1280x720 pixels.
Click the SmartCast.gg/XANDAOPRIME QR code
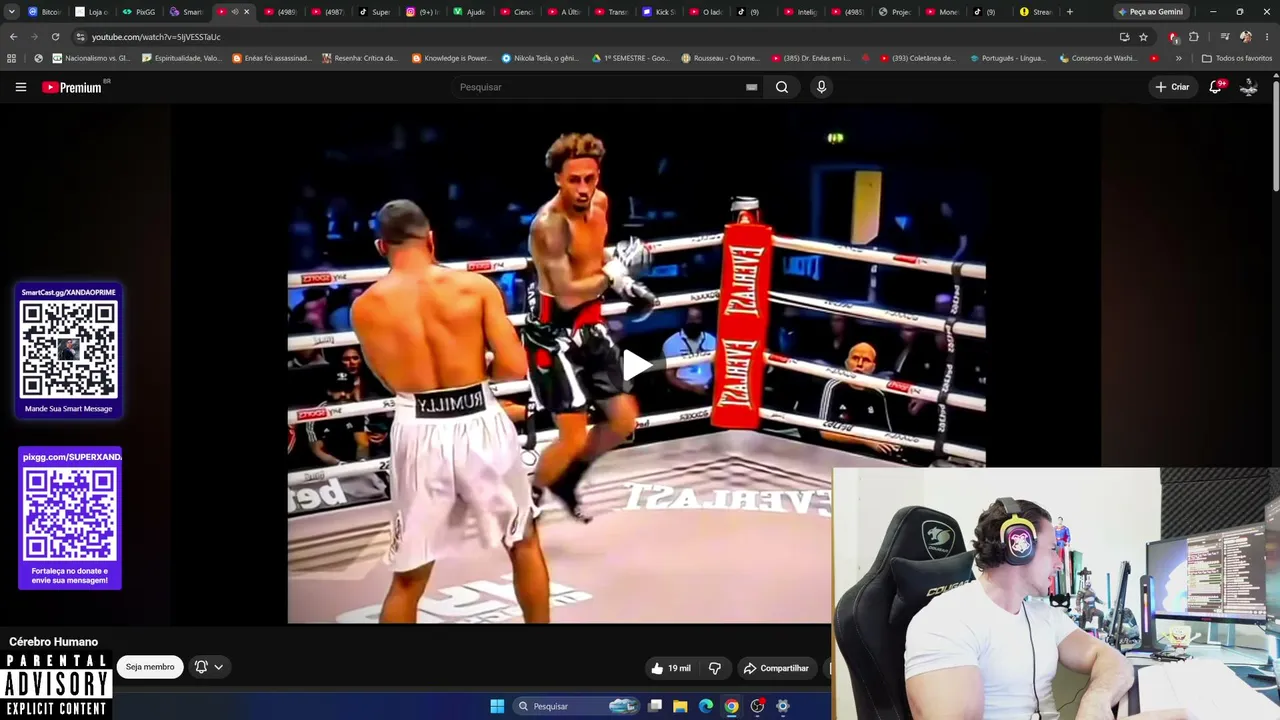(69, 350)
